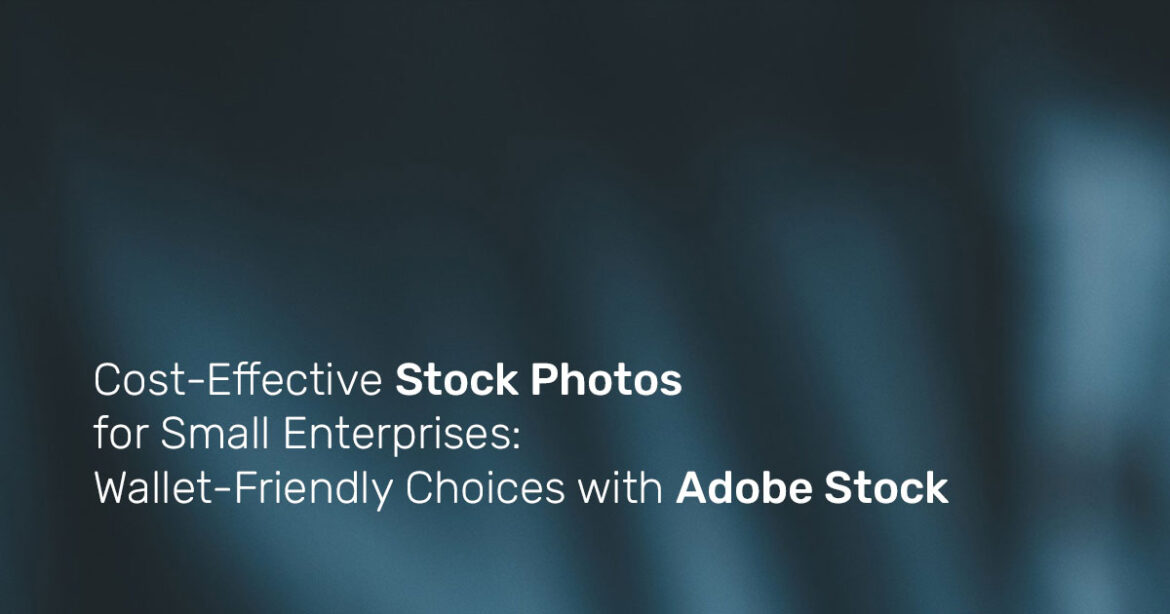Click the bold word "Adobe"
The height and width of the screenshot is (614, 1170).
[x=744, y=489]
